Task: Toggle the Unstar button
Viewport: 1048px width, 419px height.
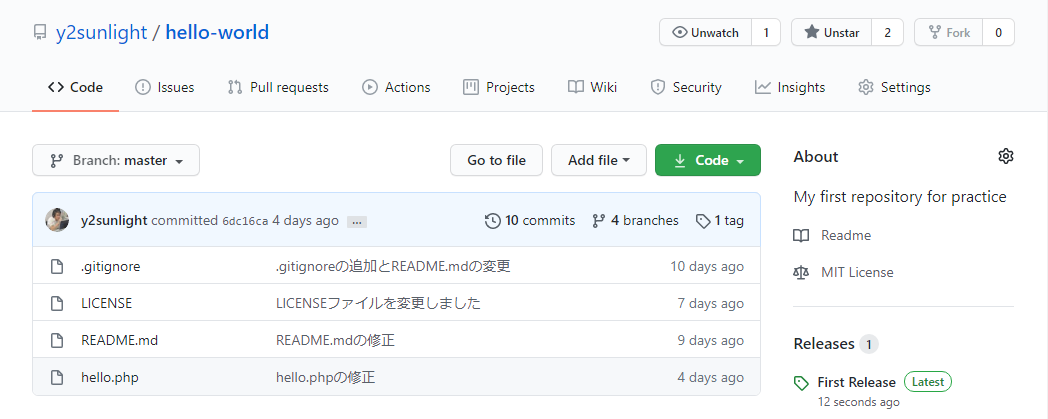Action: click(x=831, y=32)
